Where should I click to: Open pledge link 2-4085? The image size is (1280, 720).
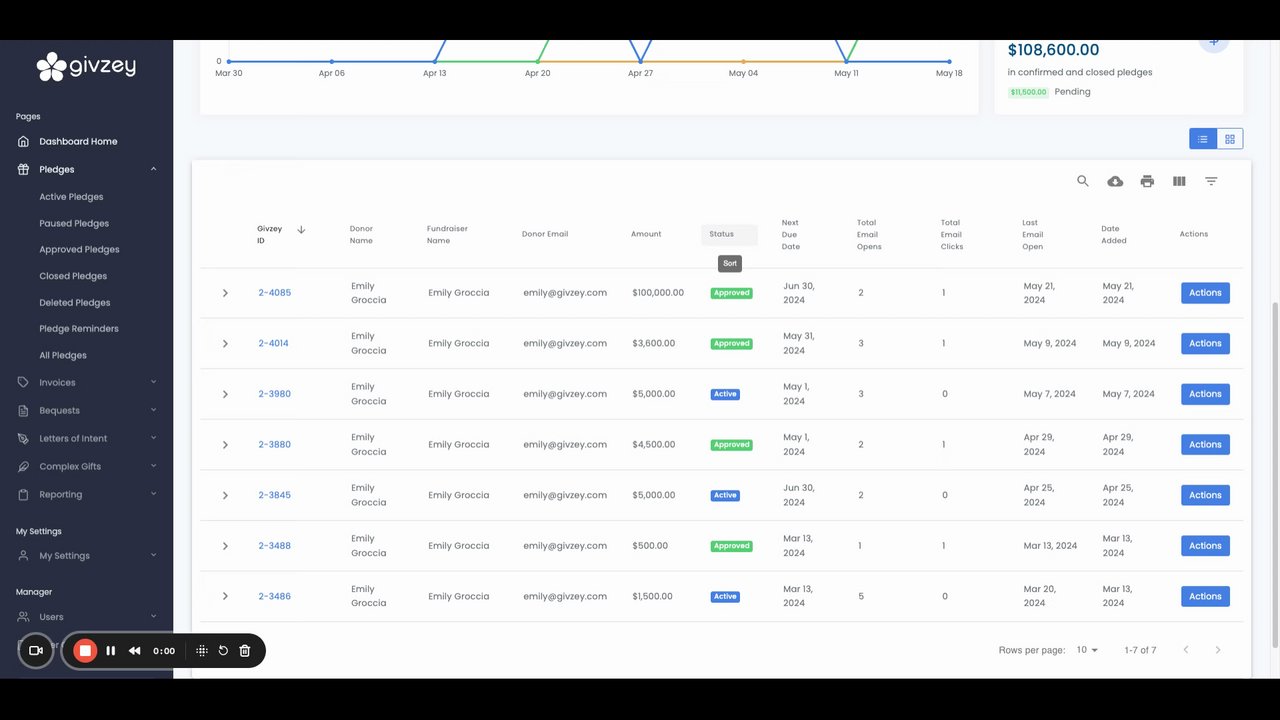274,293
